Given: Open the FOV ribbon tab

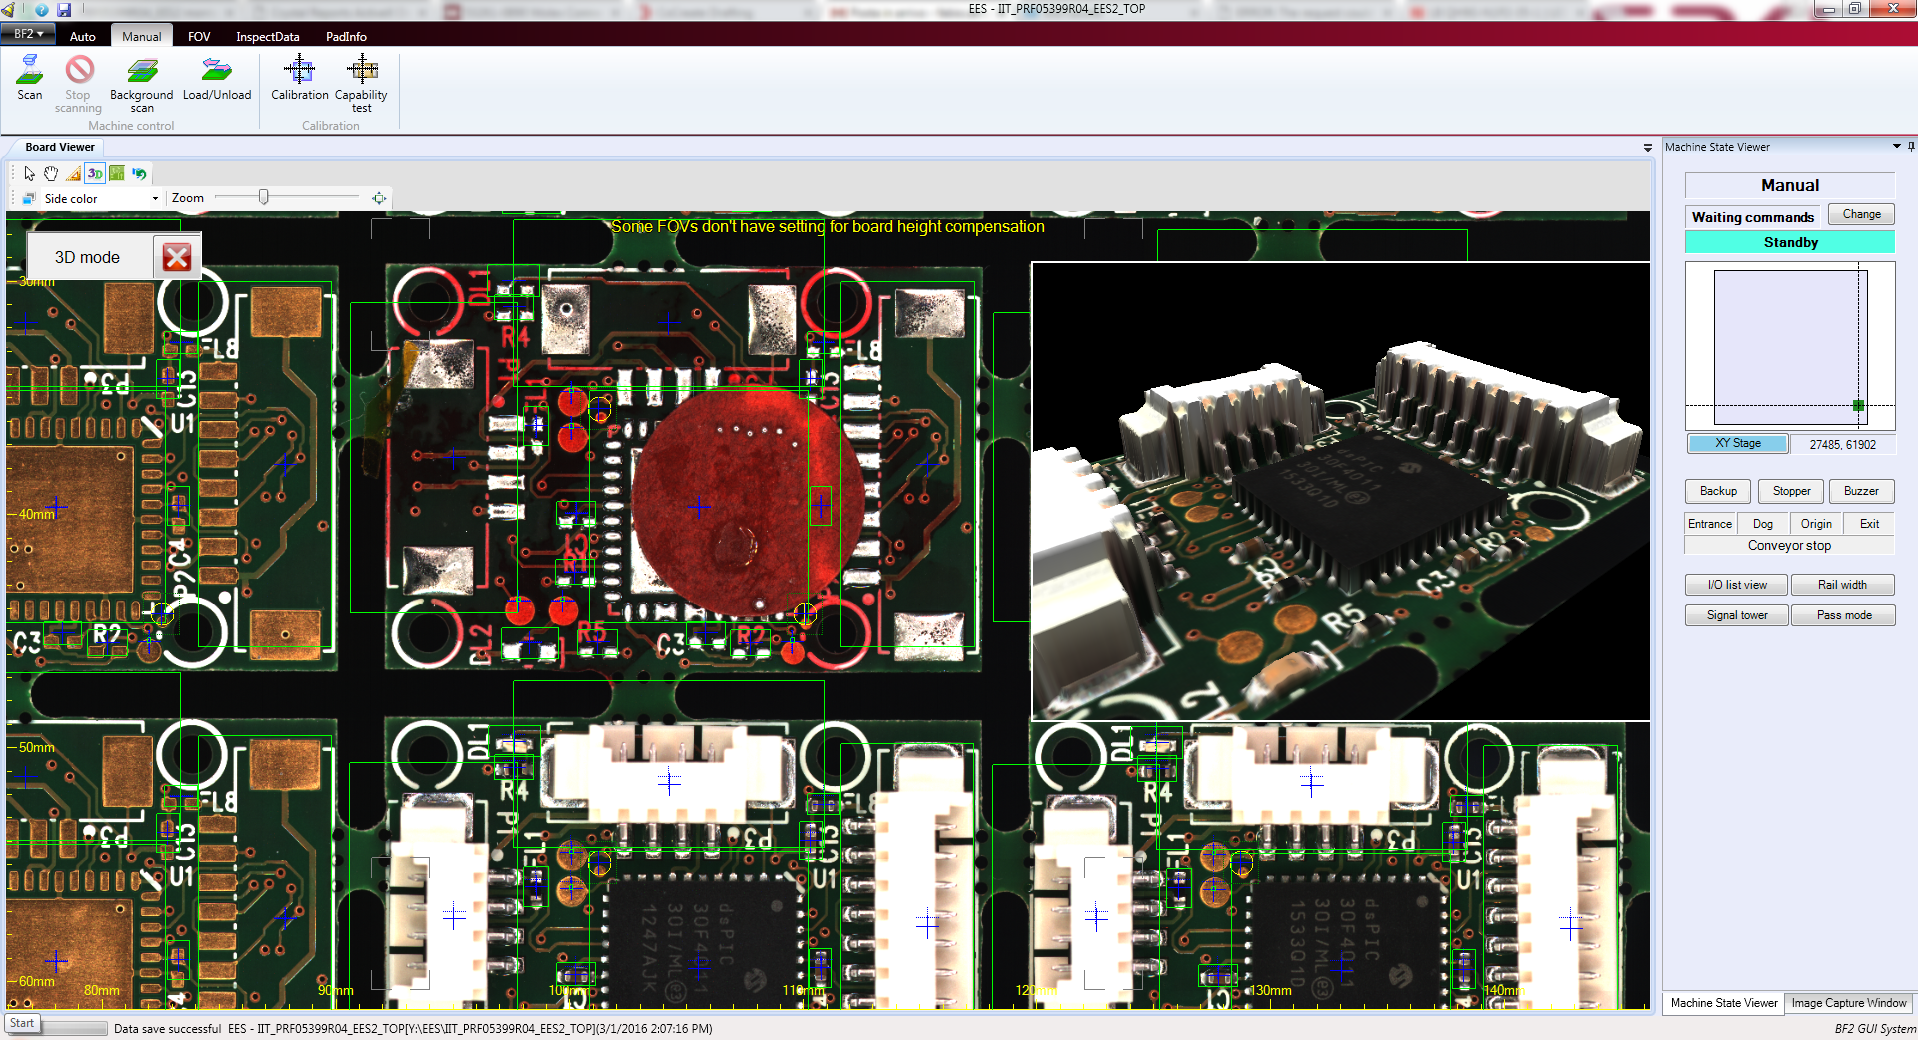Looking at the screenshot, I should 199,36.
